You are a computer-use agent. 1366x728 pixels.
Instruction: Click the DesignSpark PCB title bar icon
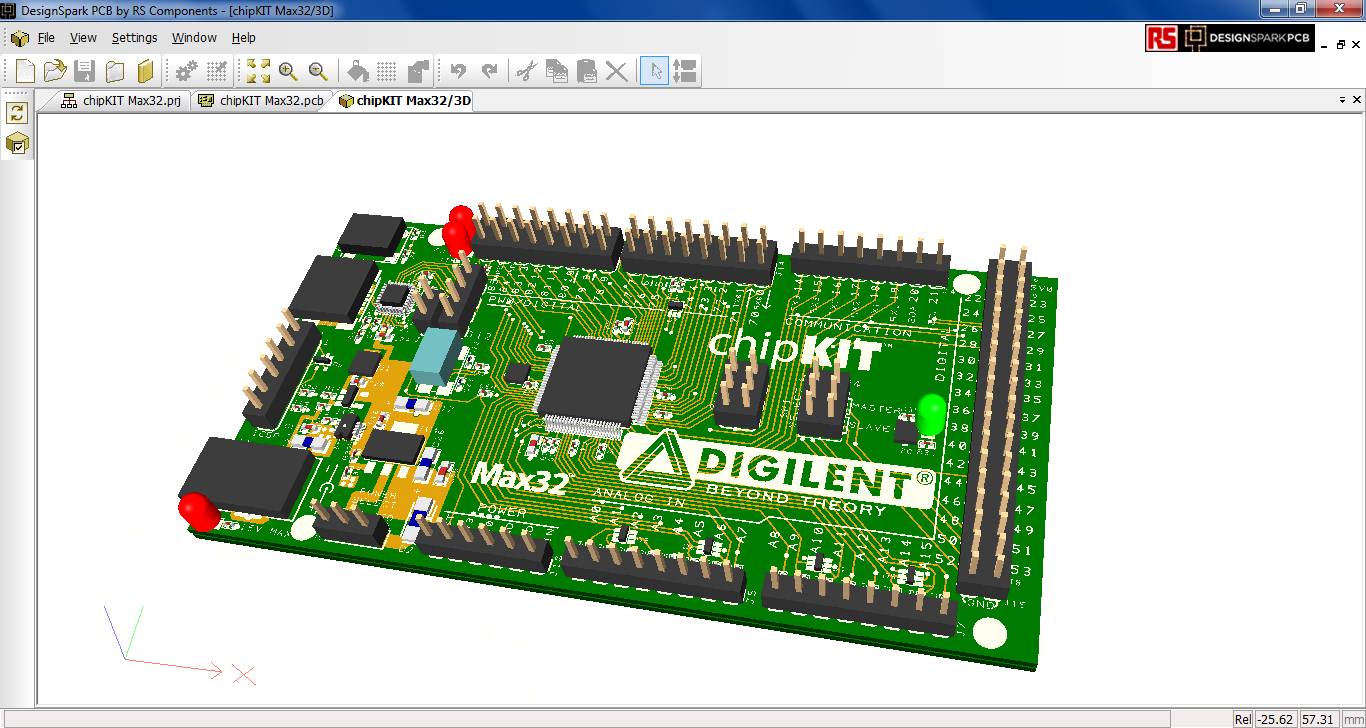click(x=8, y=10)
